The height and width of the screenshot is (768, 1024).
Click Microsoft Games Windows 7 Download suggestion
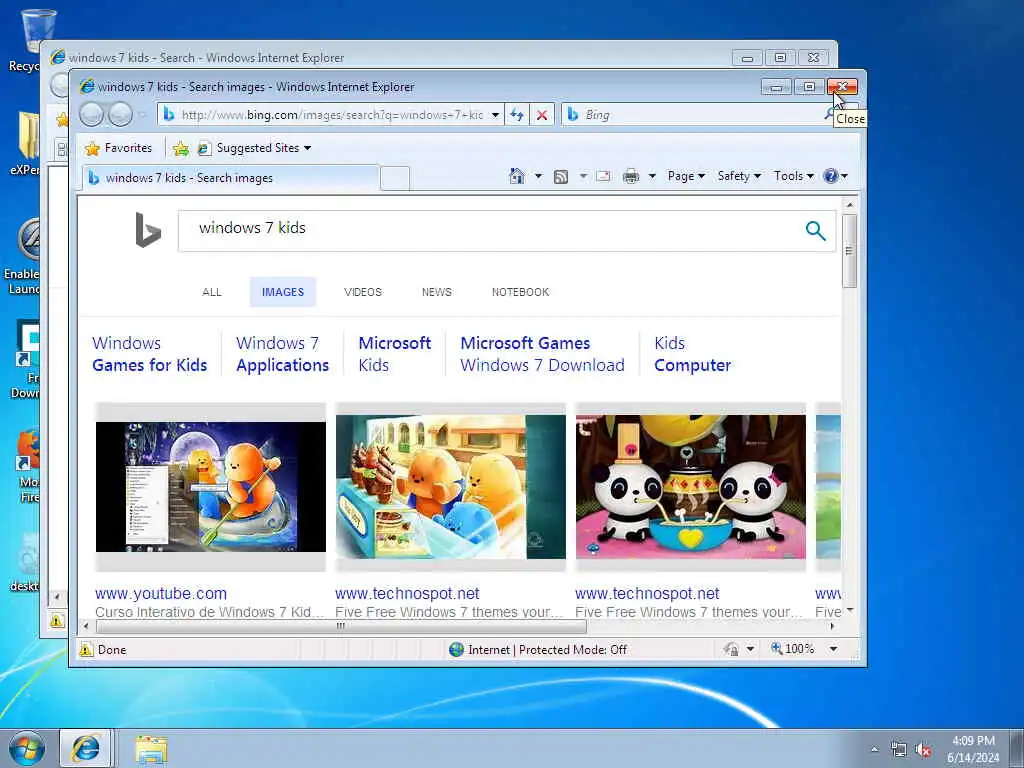[542, 354]
